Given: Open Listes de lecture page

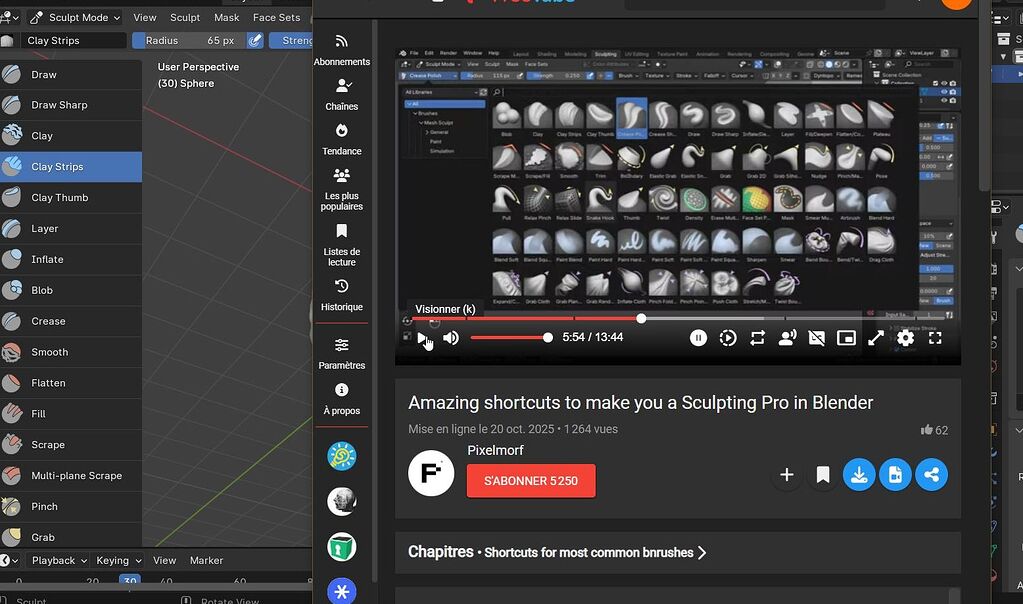Looking at the screenshot, I should (341, 245).
